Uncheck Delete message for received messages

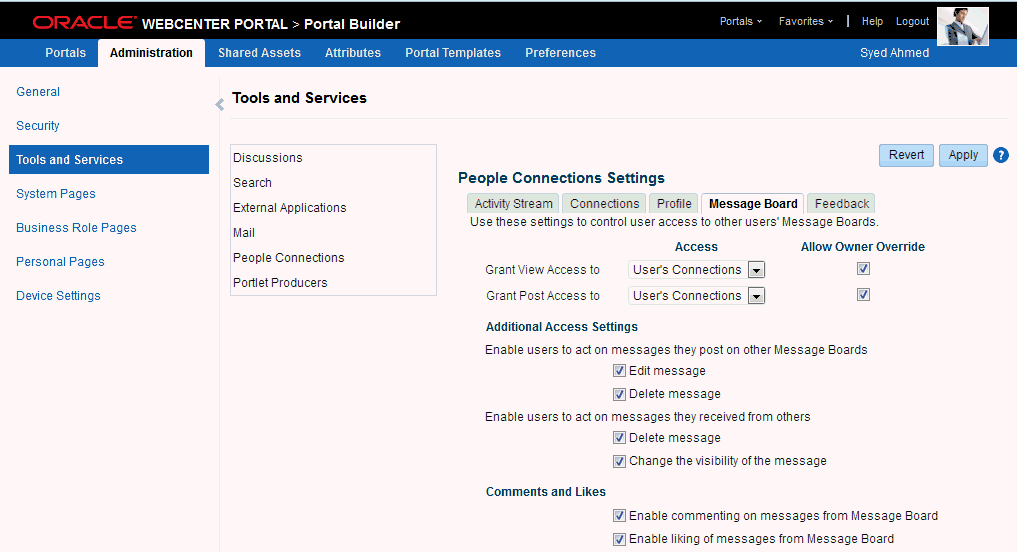click(619, 438)
